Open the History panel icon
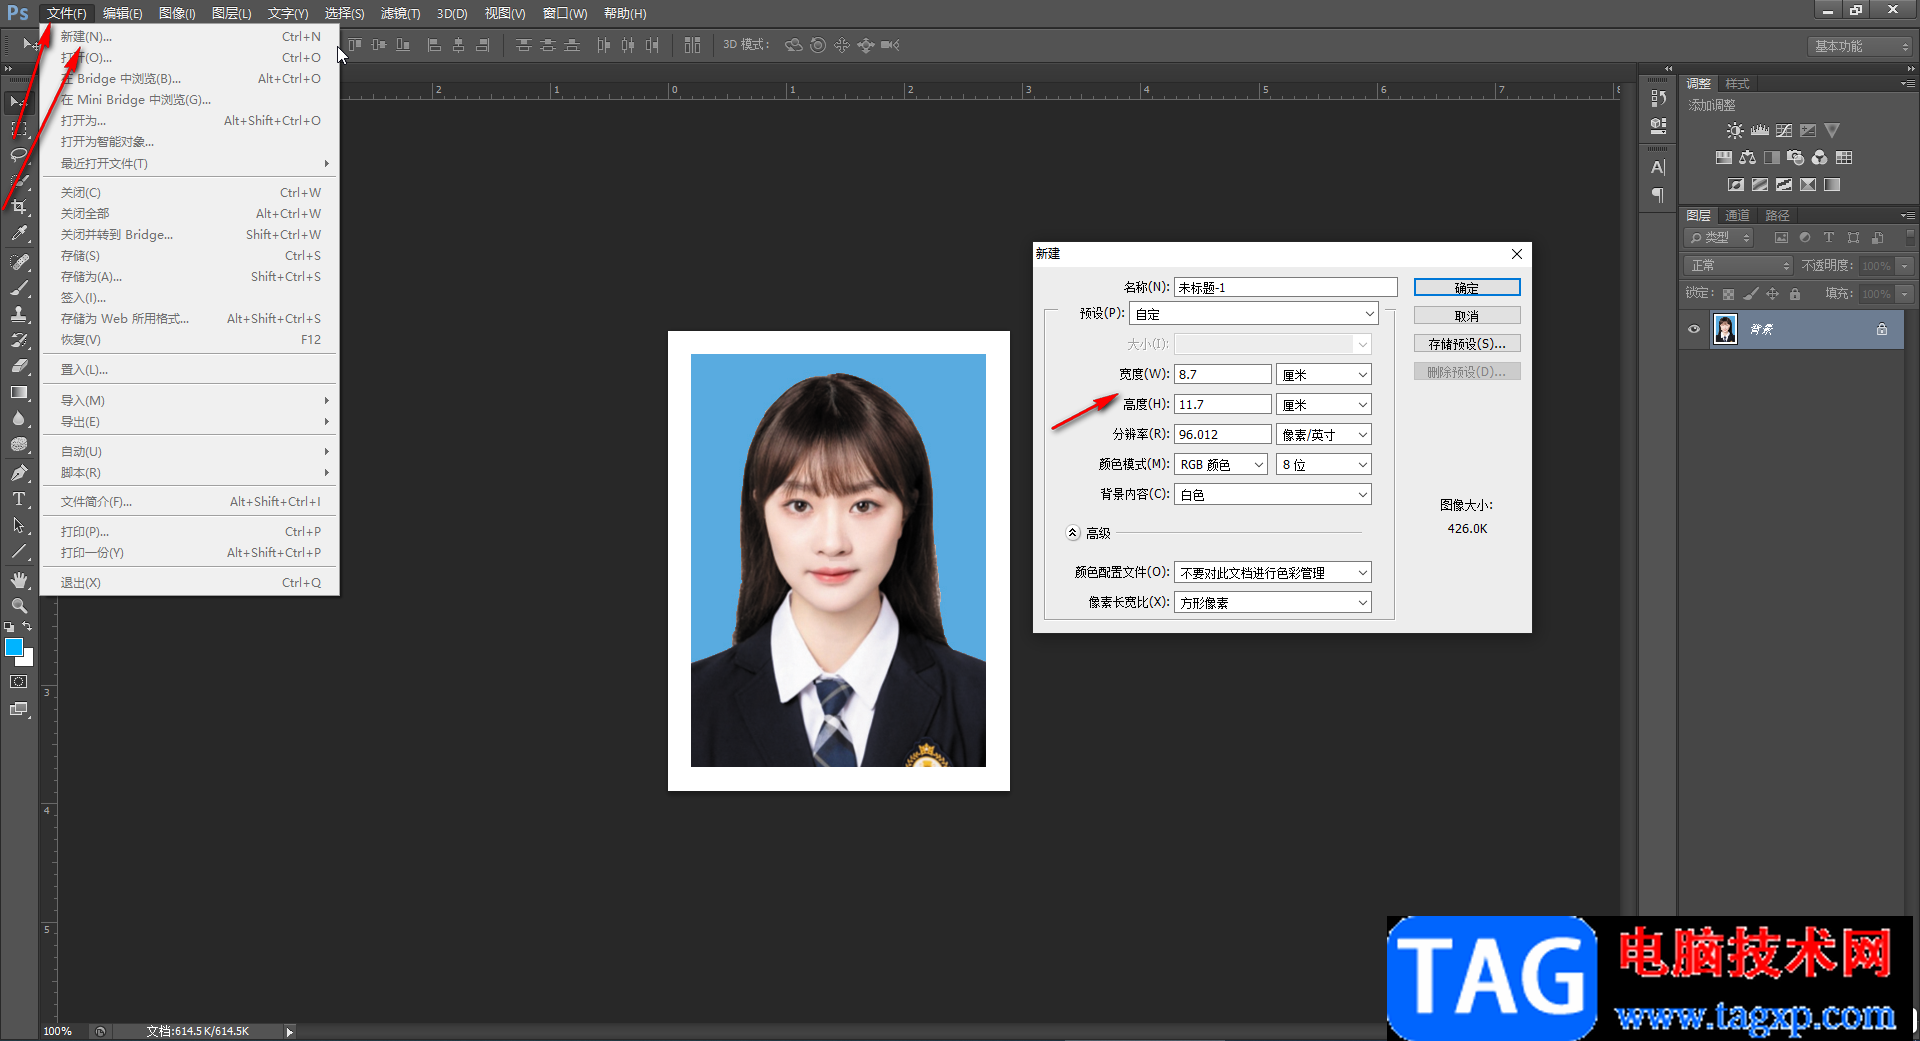This screenshot has width=1920, height=1041. pos(1659,98)
